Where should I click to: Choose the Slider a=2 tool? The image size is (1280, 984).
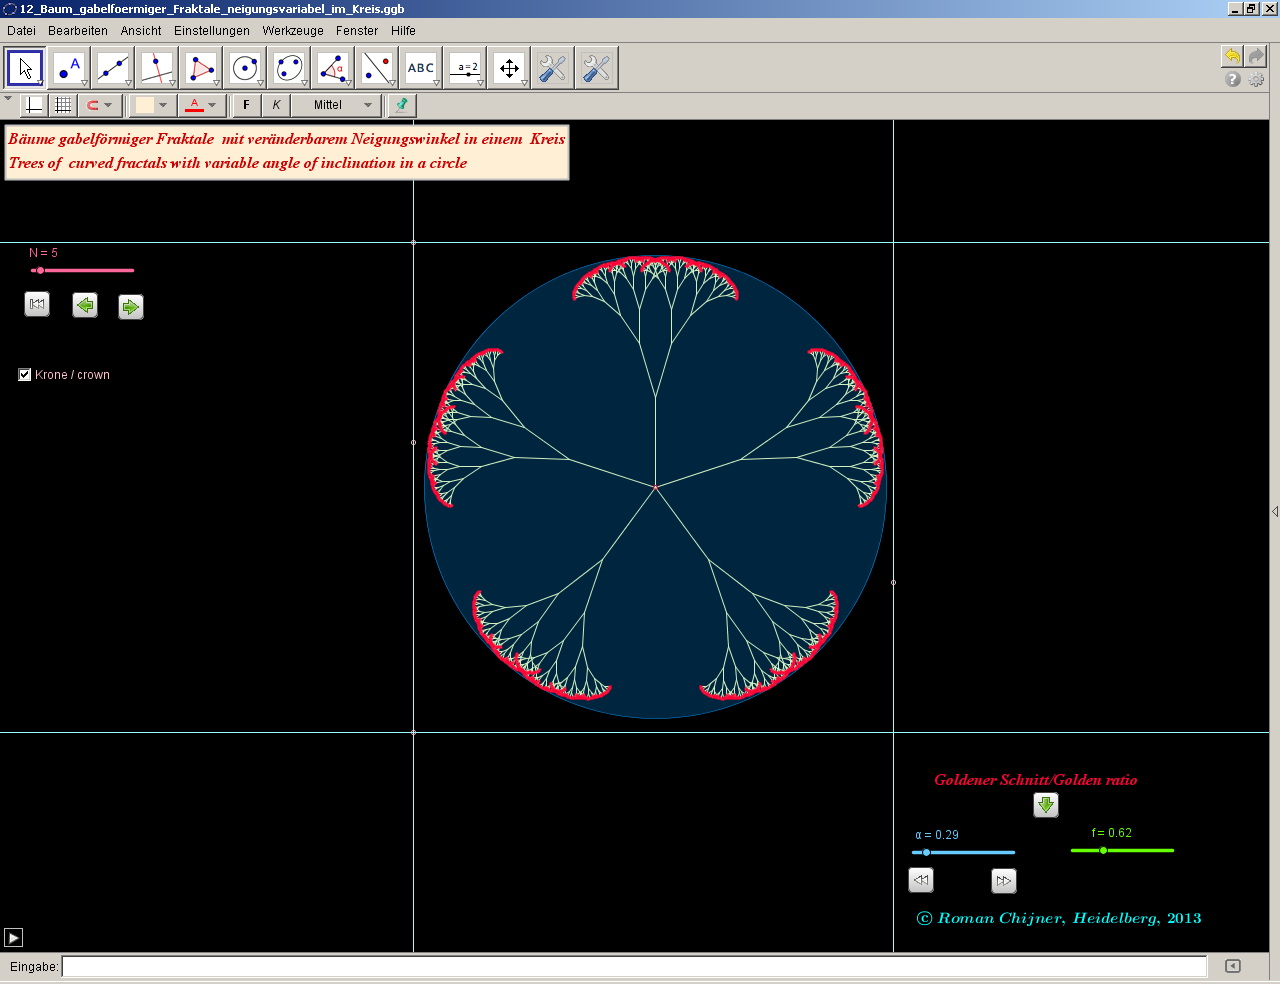pos(466,68)
